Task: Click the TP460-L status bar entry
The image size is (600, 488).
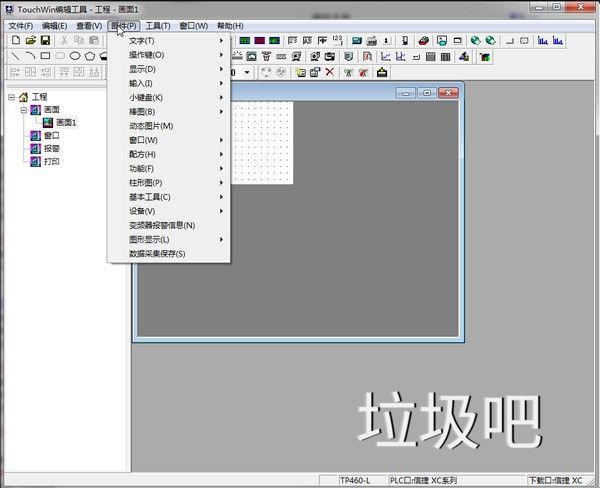Action: coord(355,480)
